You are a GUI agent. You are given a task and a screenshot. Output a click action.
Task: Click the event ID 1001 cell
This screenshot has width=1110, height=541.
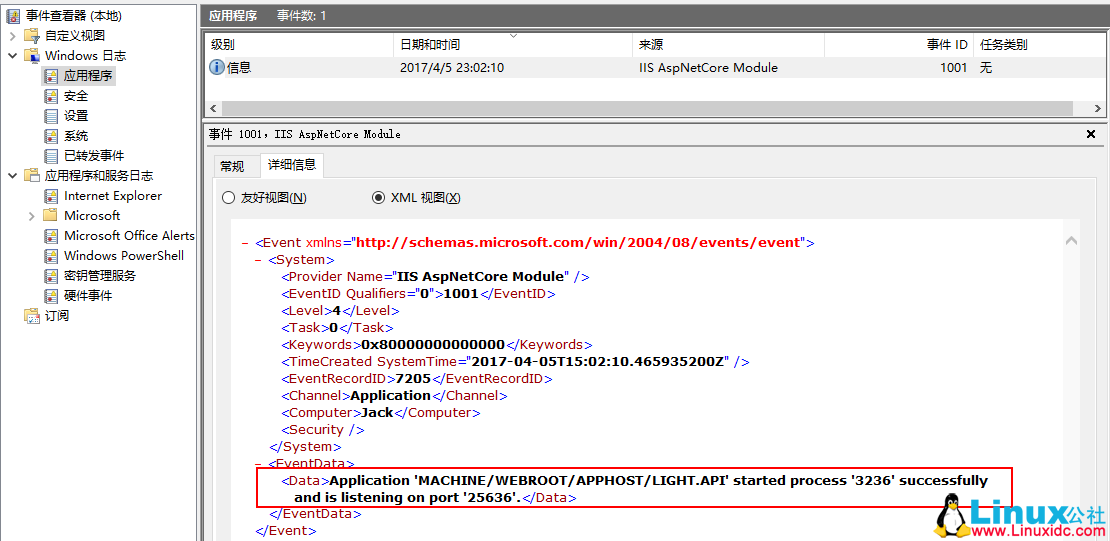(x=954, y=68)
